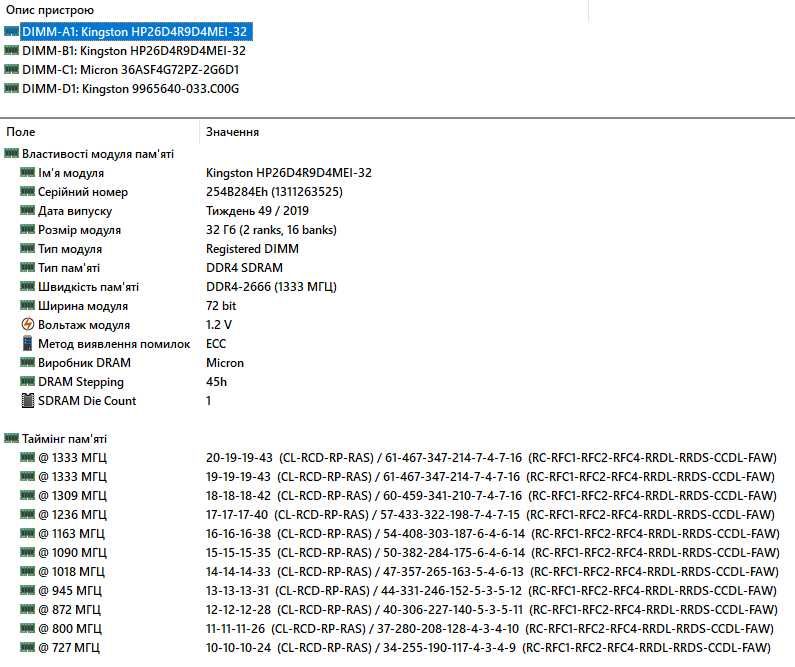795x667 pixels.
Task: Select the 'Опис пристрою' header label
Action: tap(50, 10)
